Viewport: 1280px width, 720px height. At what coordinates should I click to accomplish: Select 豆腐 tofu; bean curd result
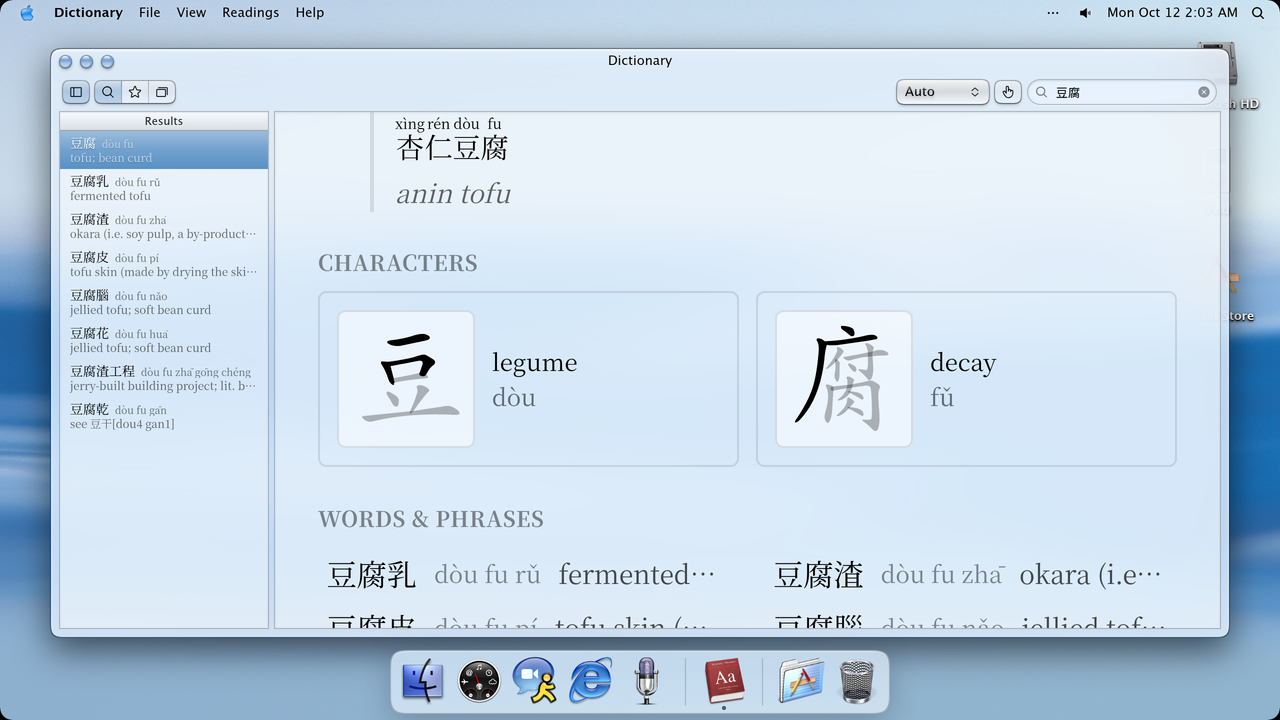164,150
